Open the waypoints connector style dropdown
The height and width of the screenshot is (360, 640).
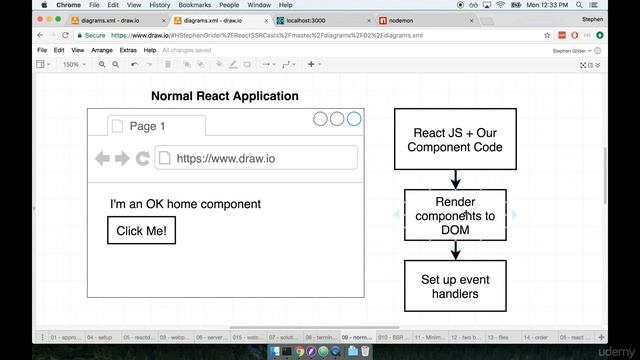[289, 64]
